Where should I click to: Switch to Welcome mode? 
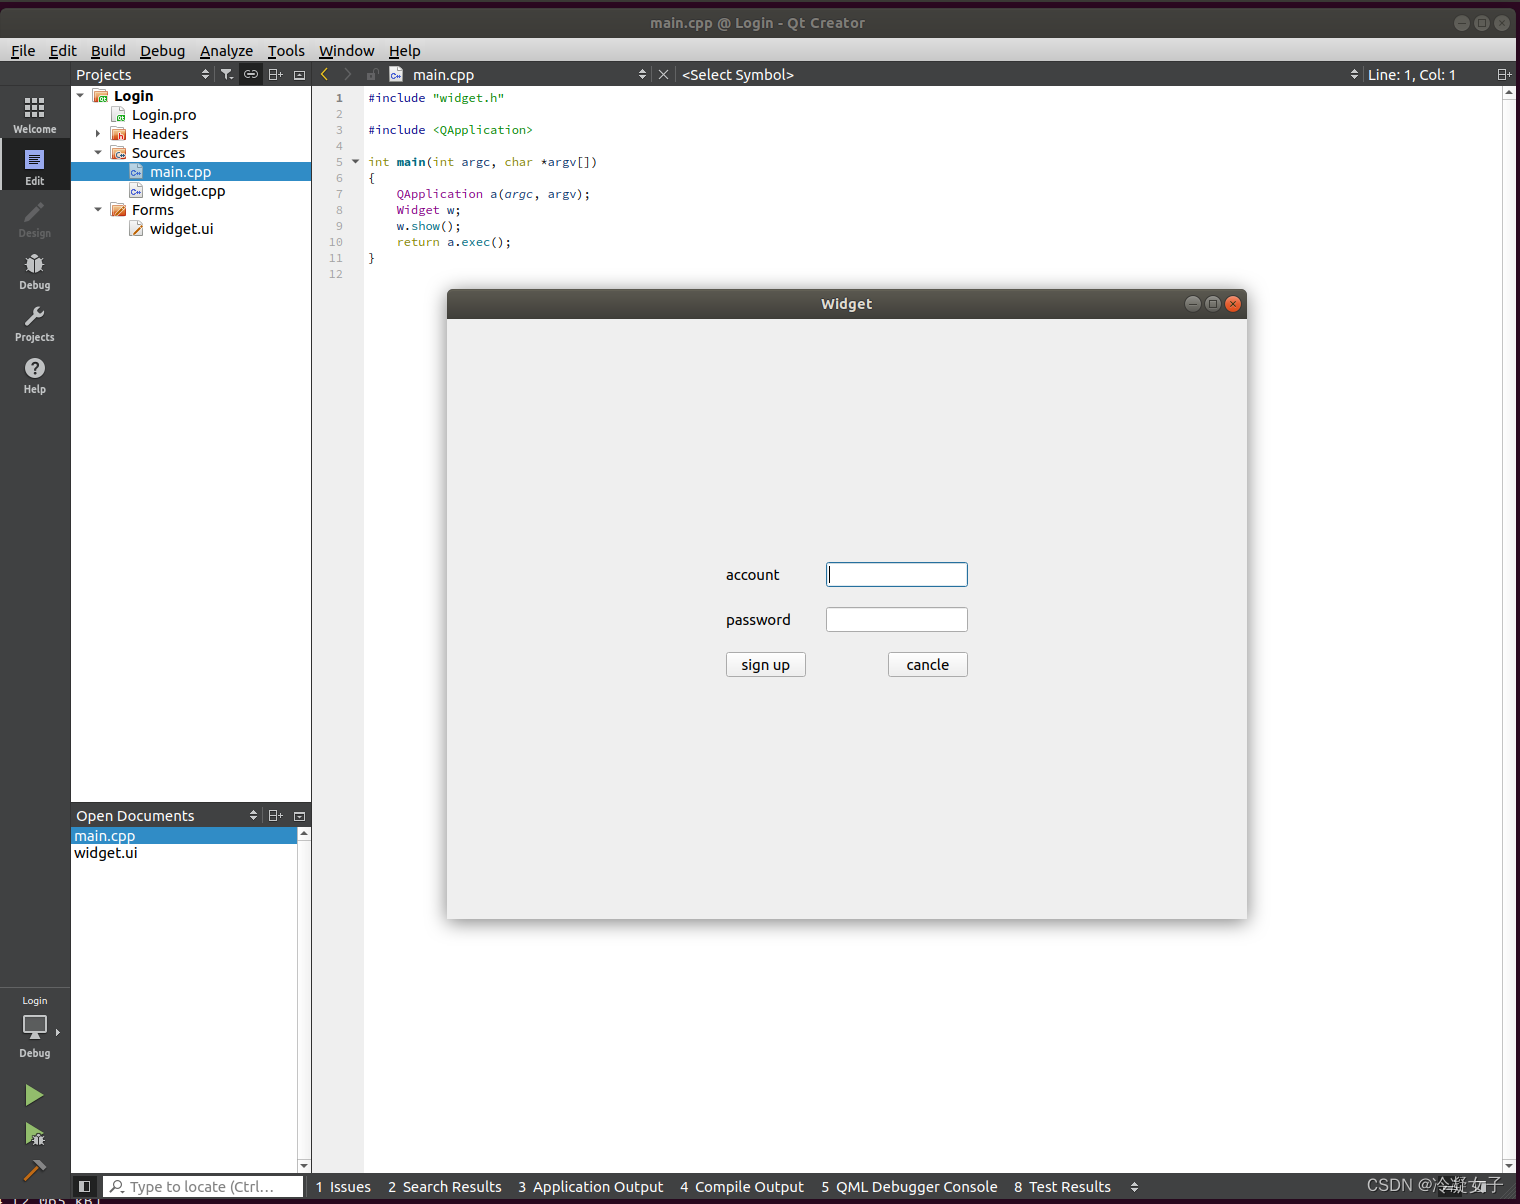pyautogui.click(x=35, y=113)
